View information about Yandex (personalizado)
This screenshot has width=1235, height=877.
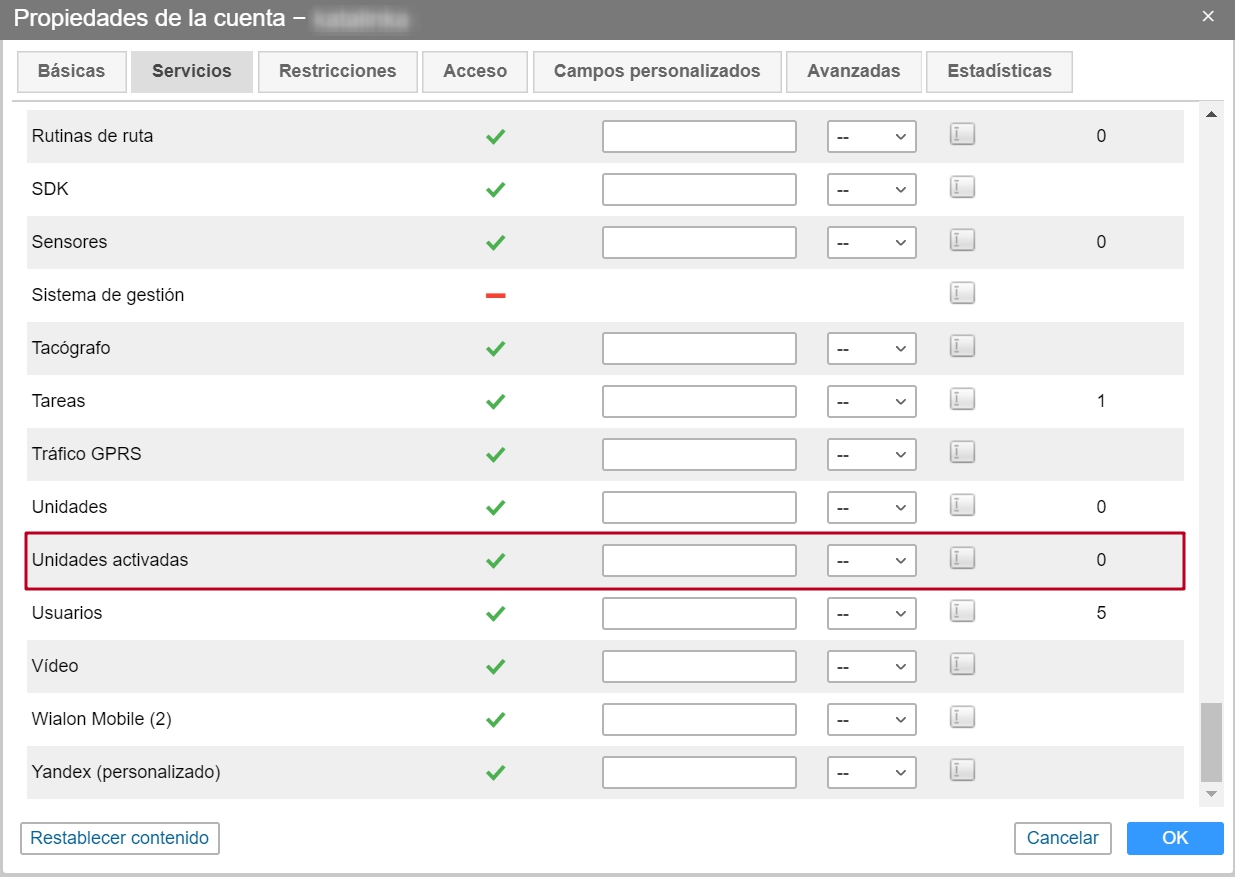(x=961, y=770)
